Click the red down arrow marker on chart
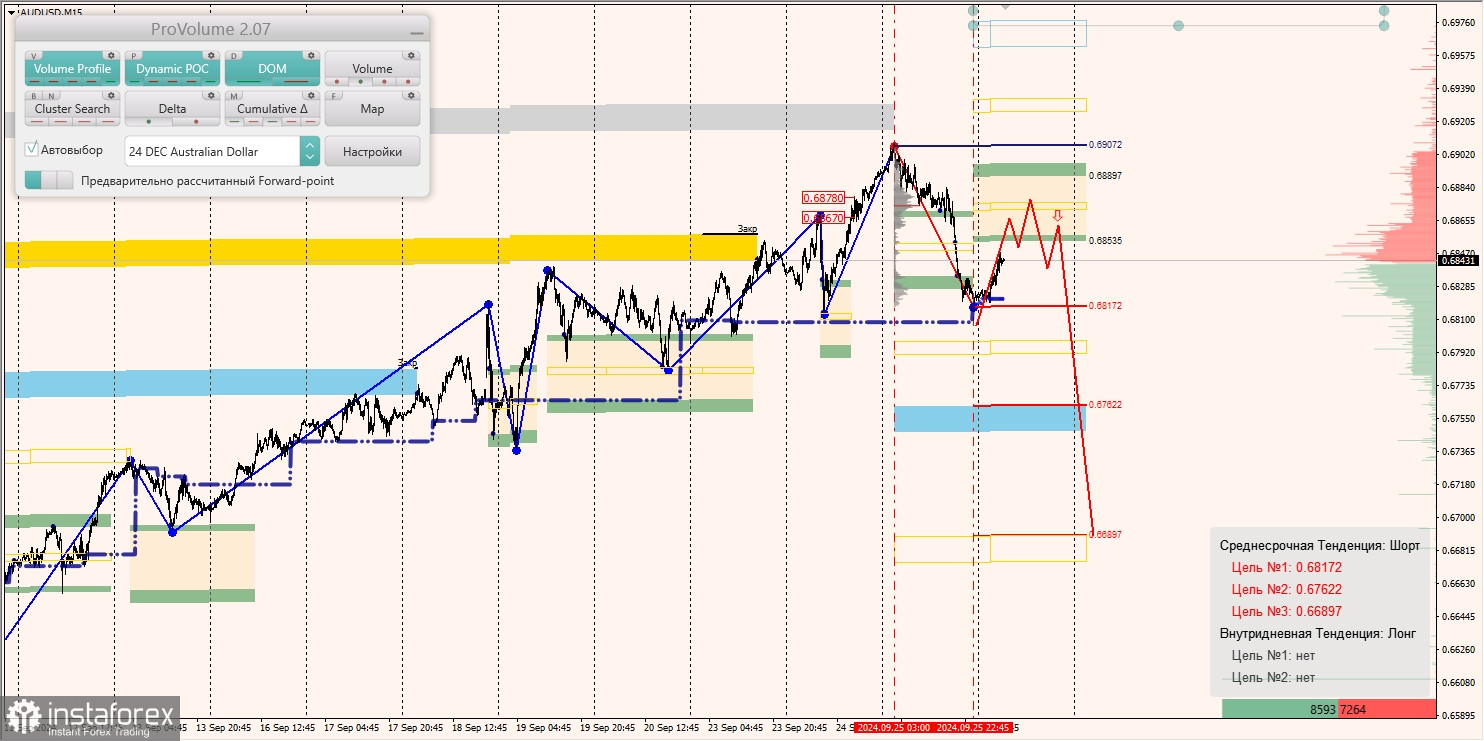This screenshot has height=741, width=1484. coord(1057,215)
